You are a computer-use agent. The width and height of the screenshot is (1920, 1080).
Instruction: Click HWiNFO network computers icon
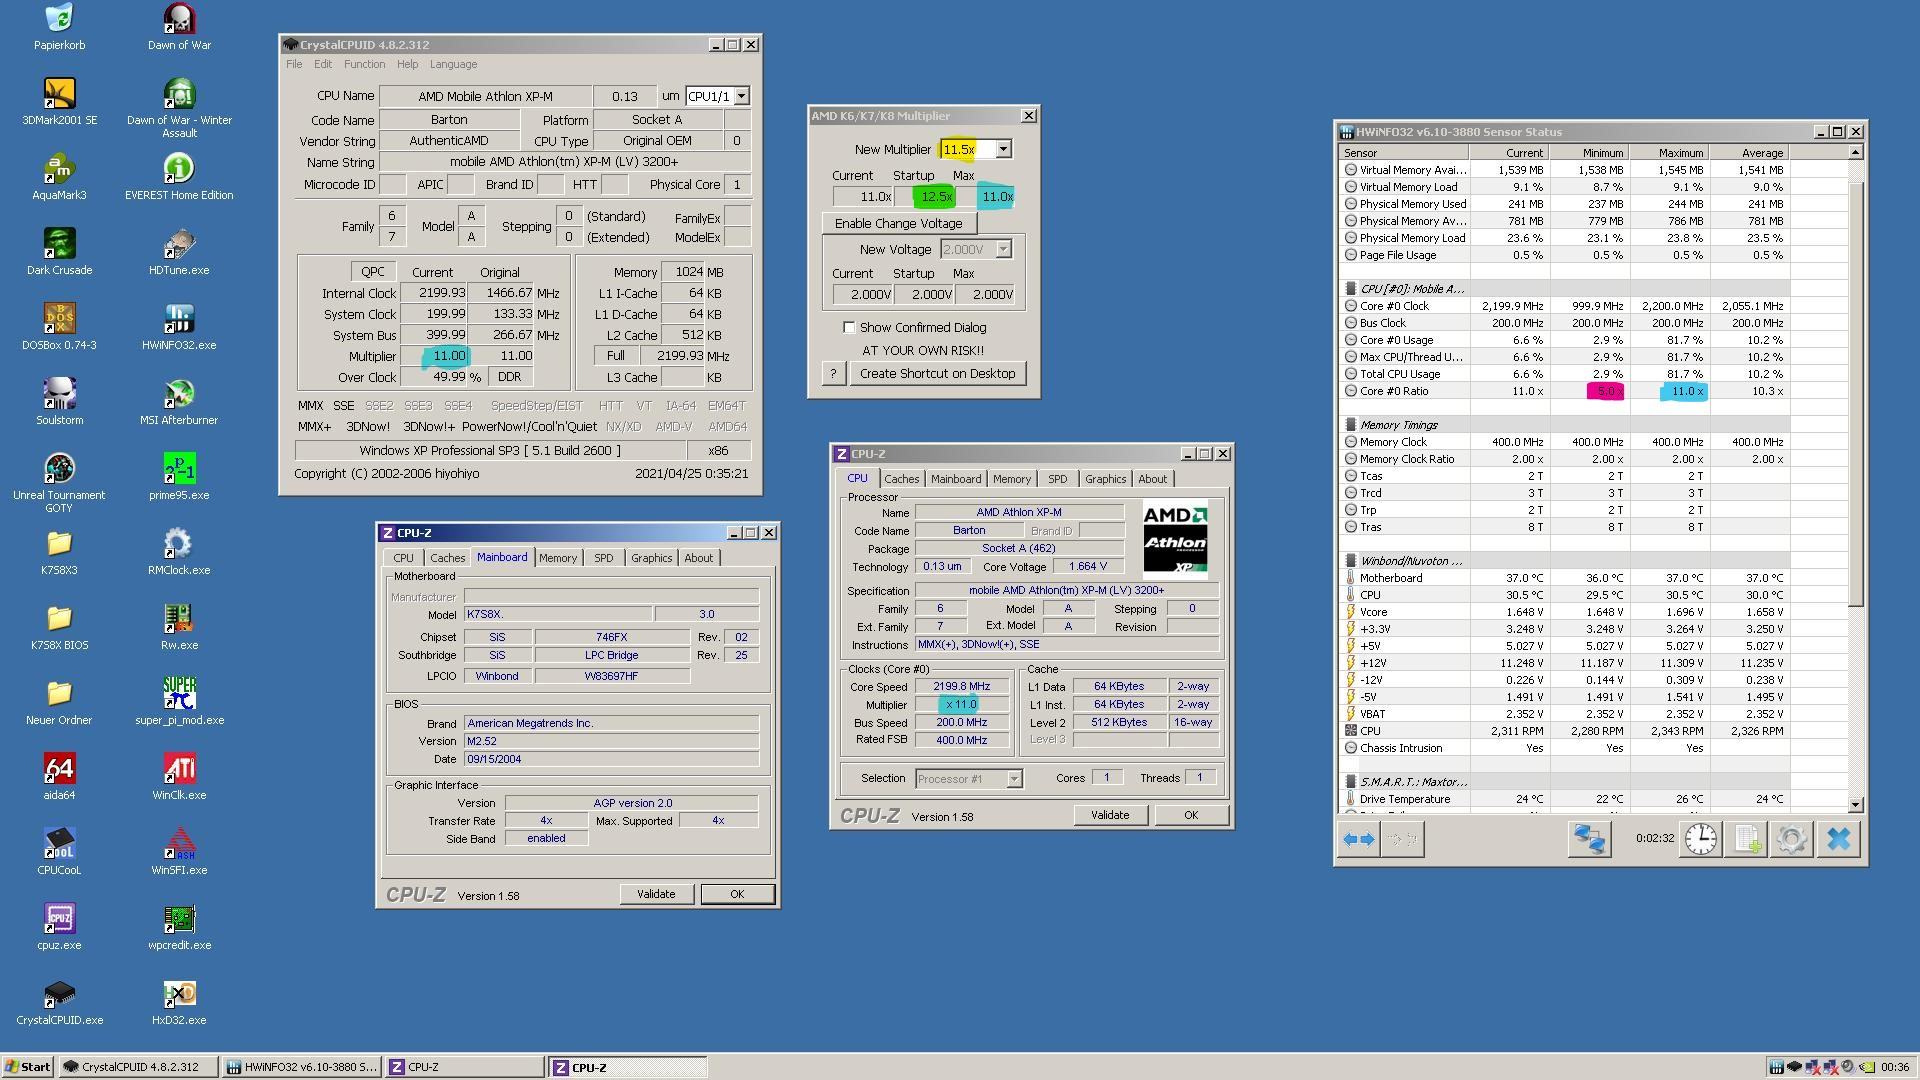point(1589,839)
